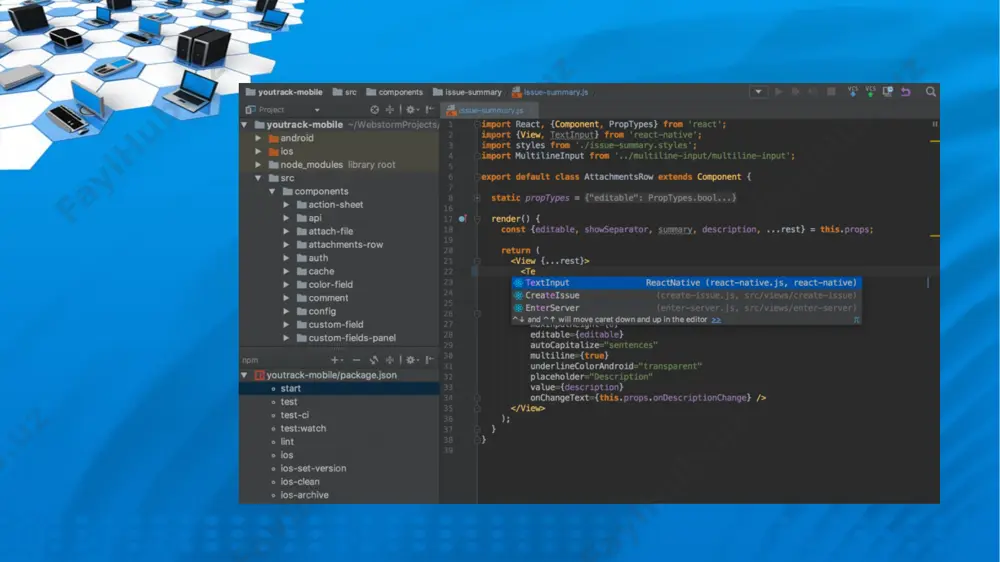Click Scroll from Source icon in Project panel
1000x562 pixels.
[374, 110]
